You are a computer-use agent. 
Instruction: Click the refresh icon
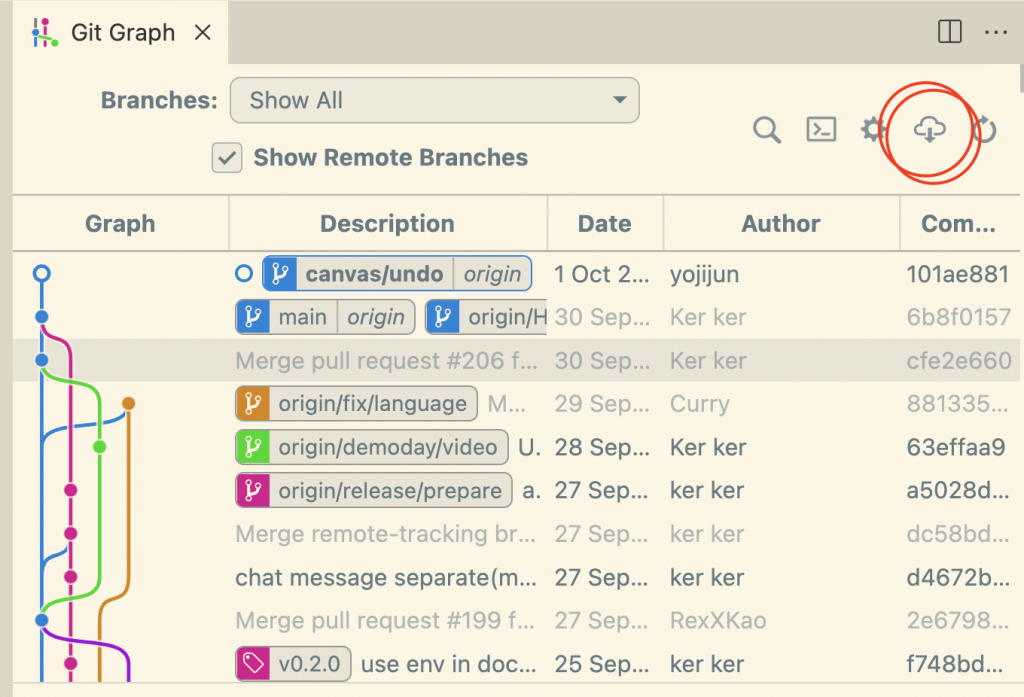pos(985,130)
